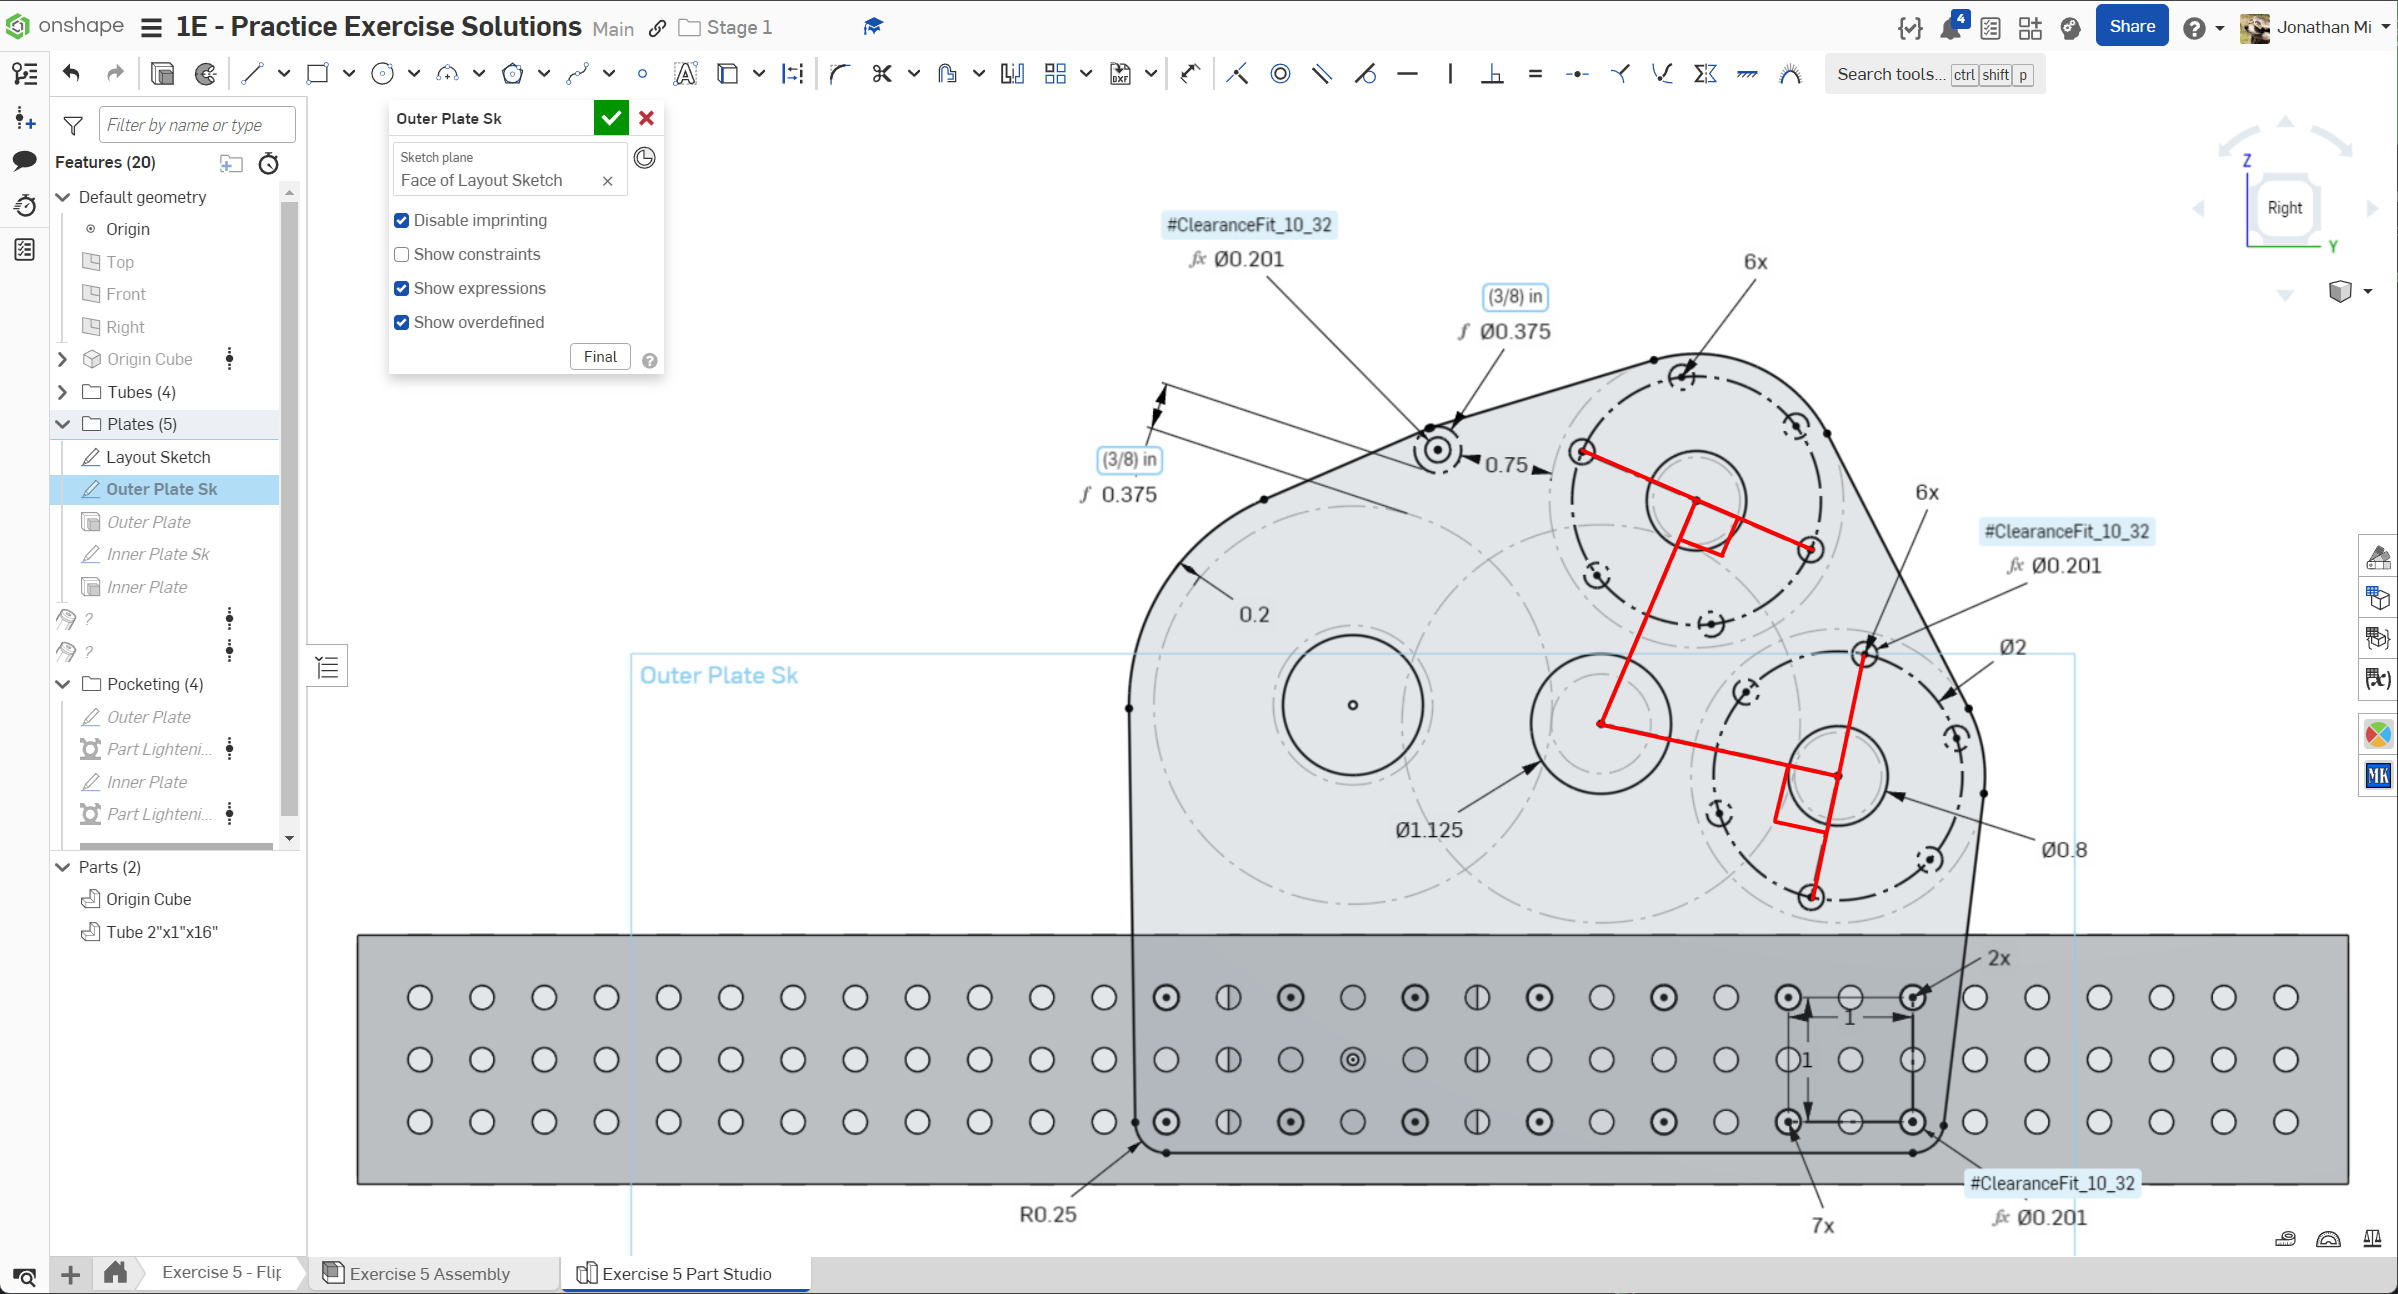Apply the Equal constraint tool
This screenshot has height=1294, width=2398.
coord(1535,73)
